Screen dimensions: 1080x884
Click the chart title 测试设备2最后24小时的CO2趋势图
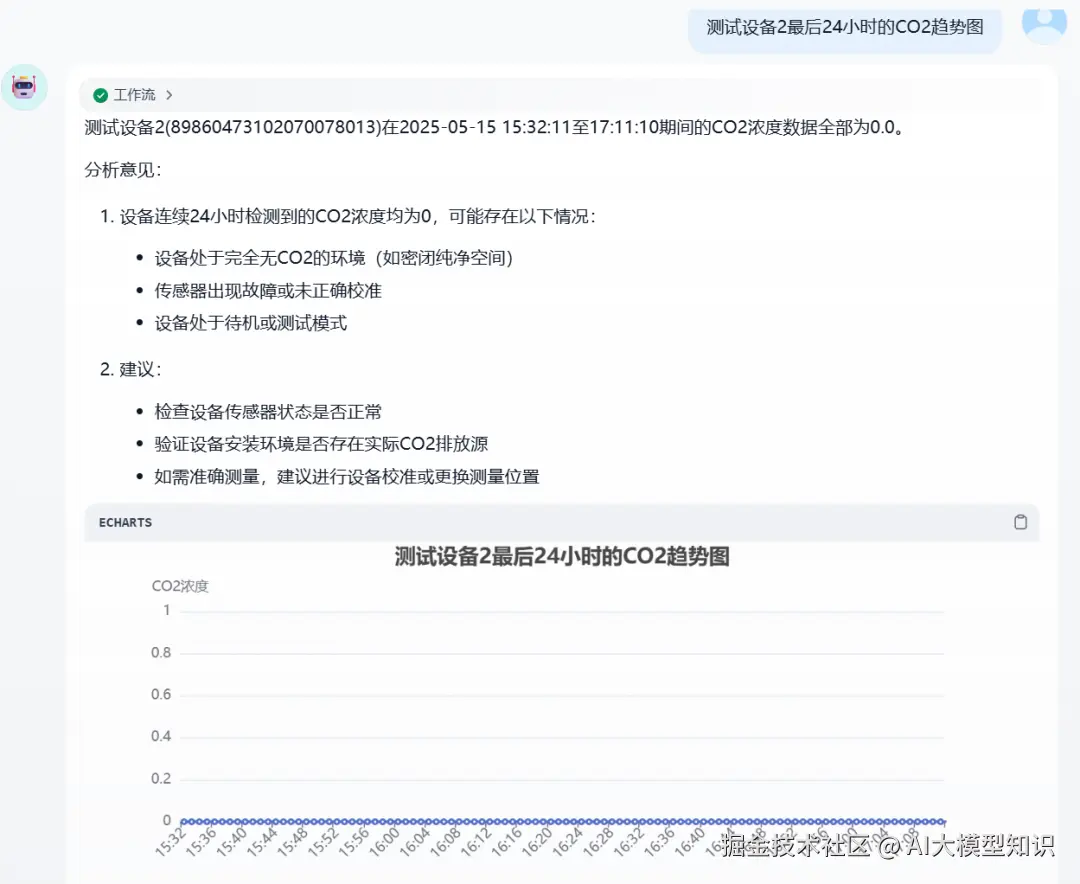point(561,556)
